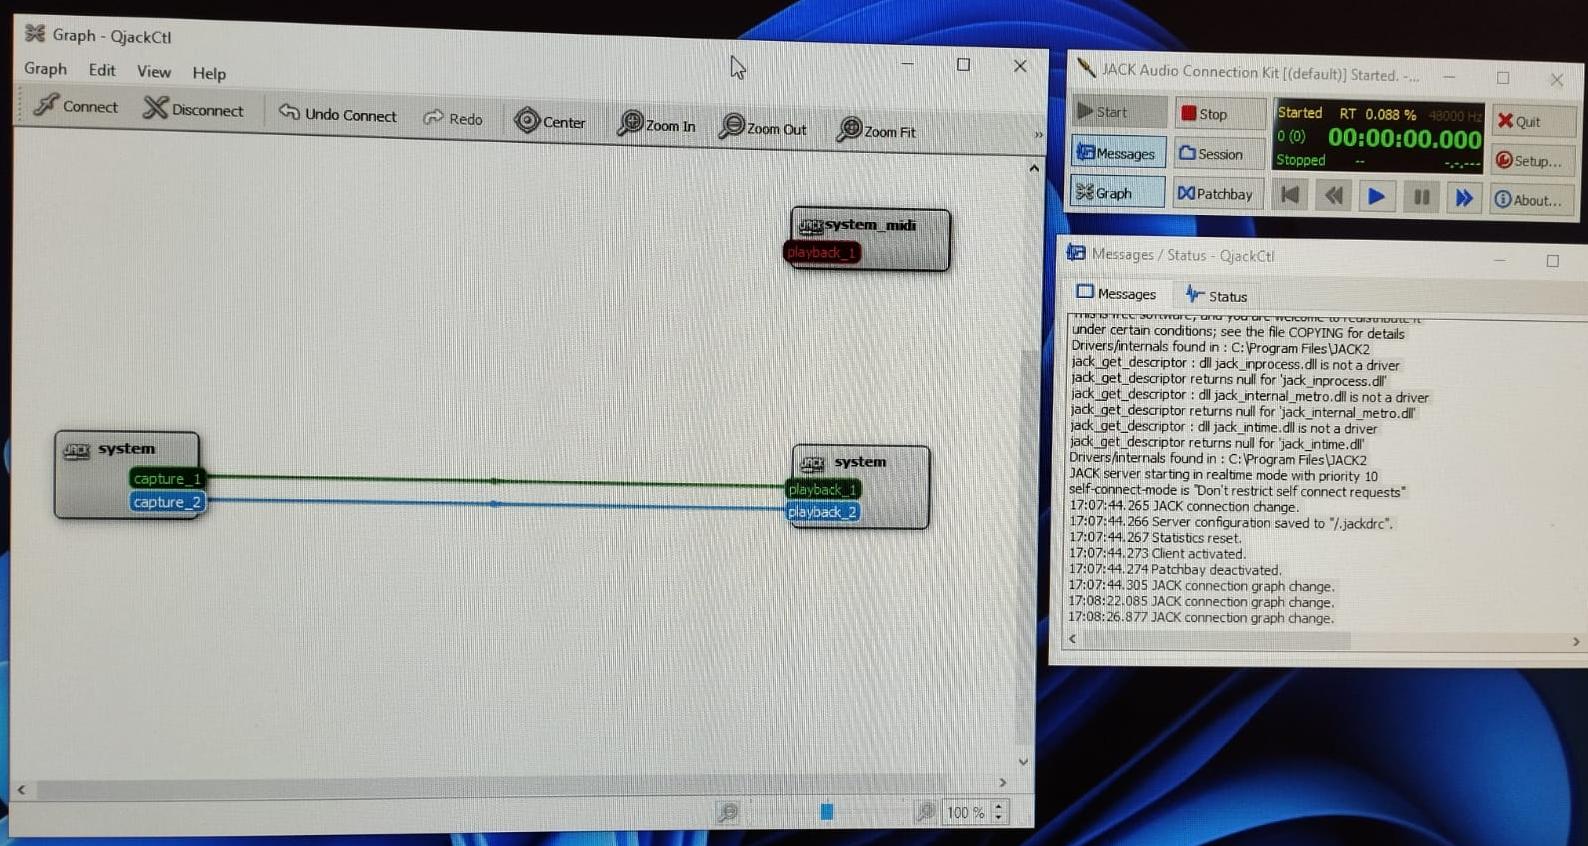This screenshot has width=1588, height=846.
Task: Click the graph canvas scroll-up arrow
Action: coord(1033,169)
